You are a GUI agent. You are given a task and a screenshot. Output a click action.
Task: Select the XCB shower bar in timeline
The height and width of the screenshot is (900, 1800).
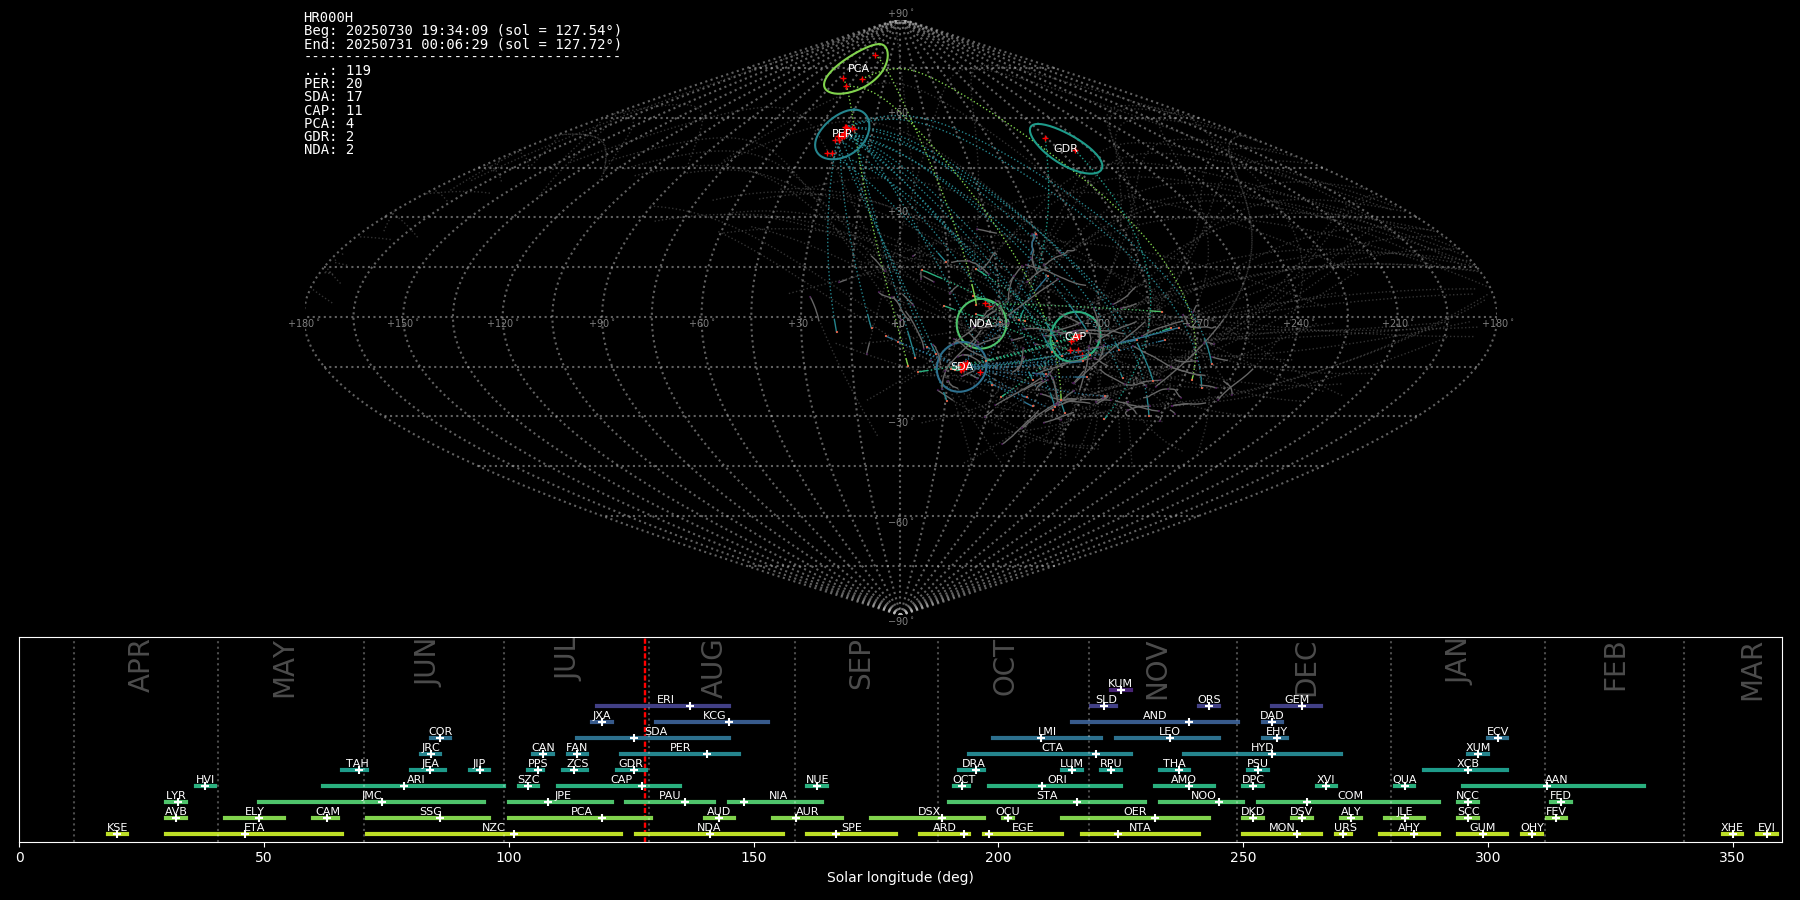[1466, 770]
